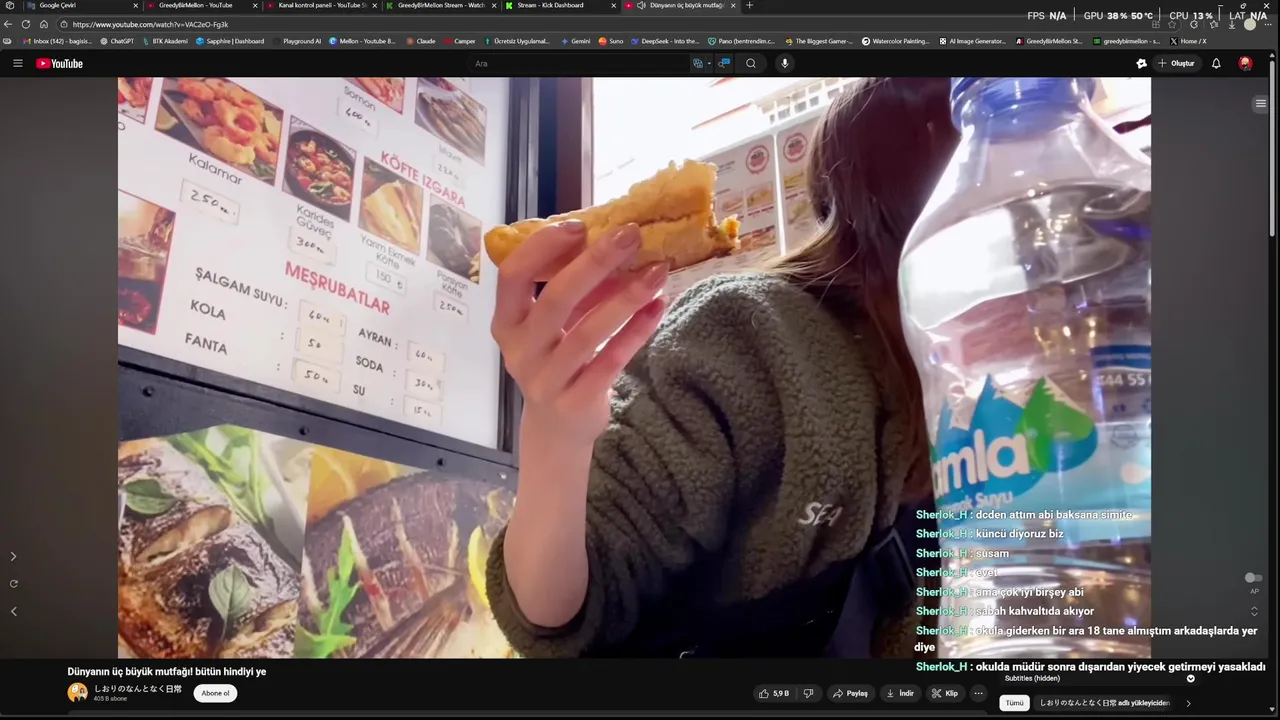Image resolution: width=1280 pixels, height=720 pixels.
Task: Switch to Kanal kontrol paneli tab
Action: point(320,5)
